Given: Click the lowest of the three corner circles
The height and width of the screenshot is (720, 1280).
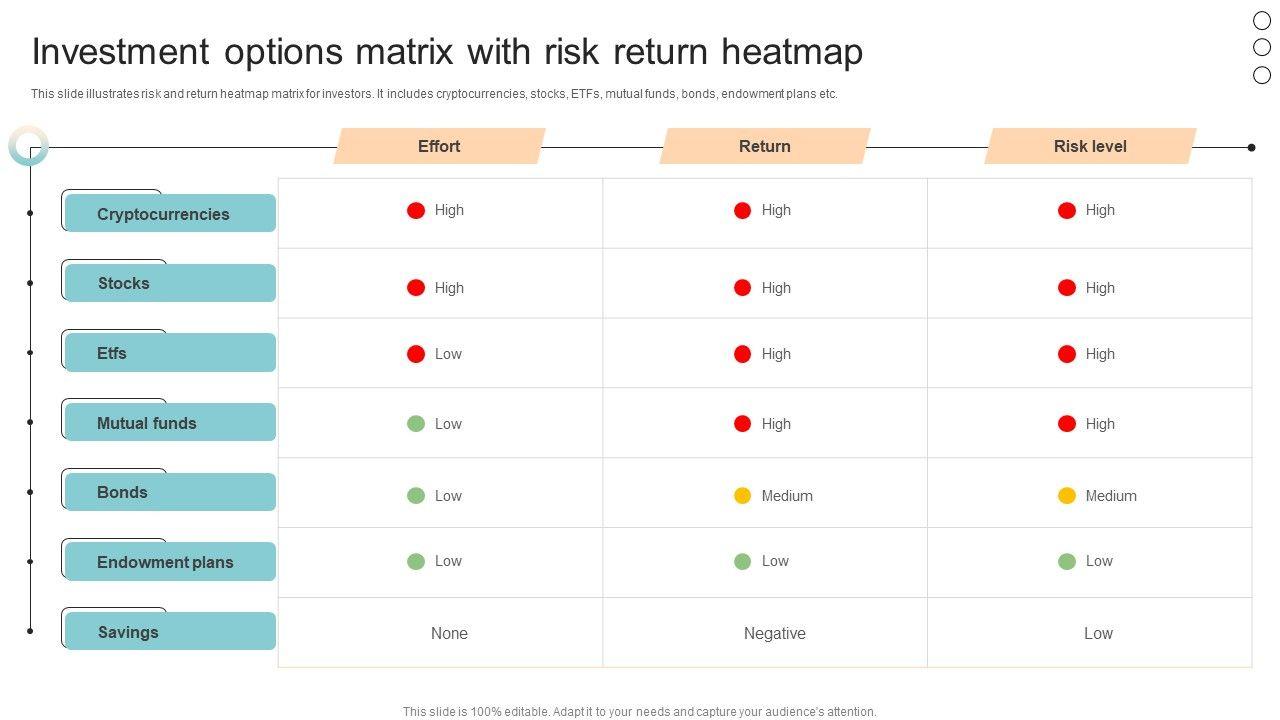Looking at the screenshot, I should (x=1262, y=75).
